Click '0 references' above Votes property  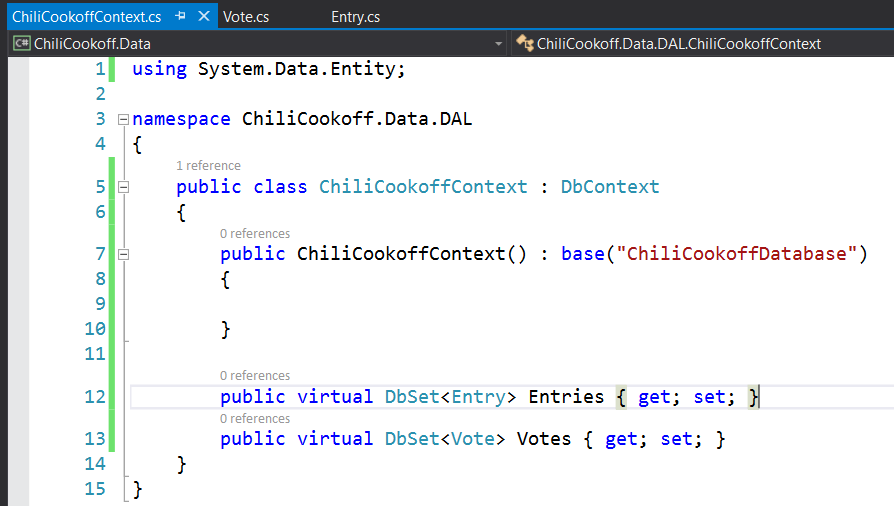click(x=255, y=419)
